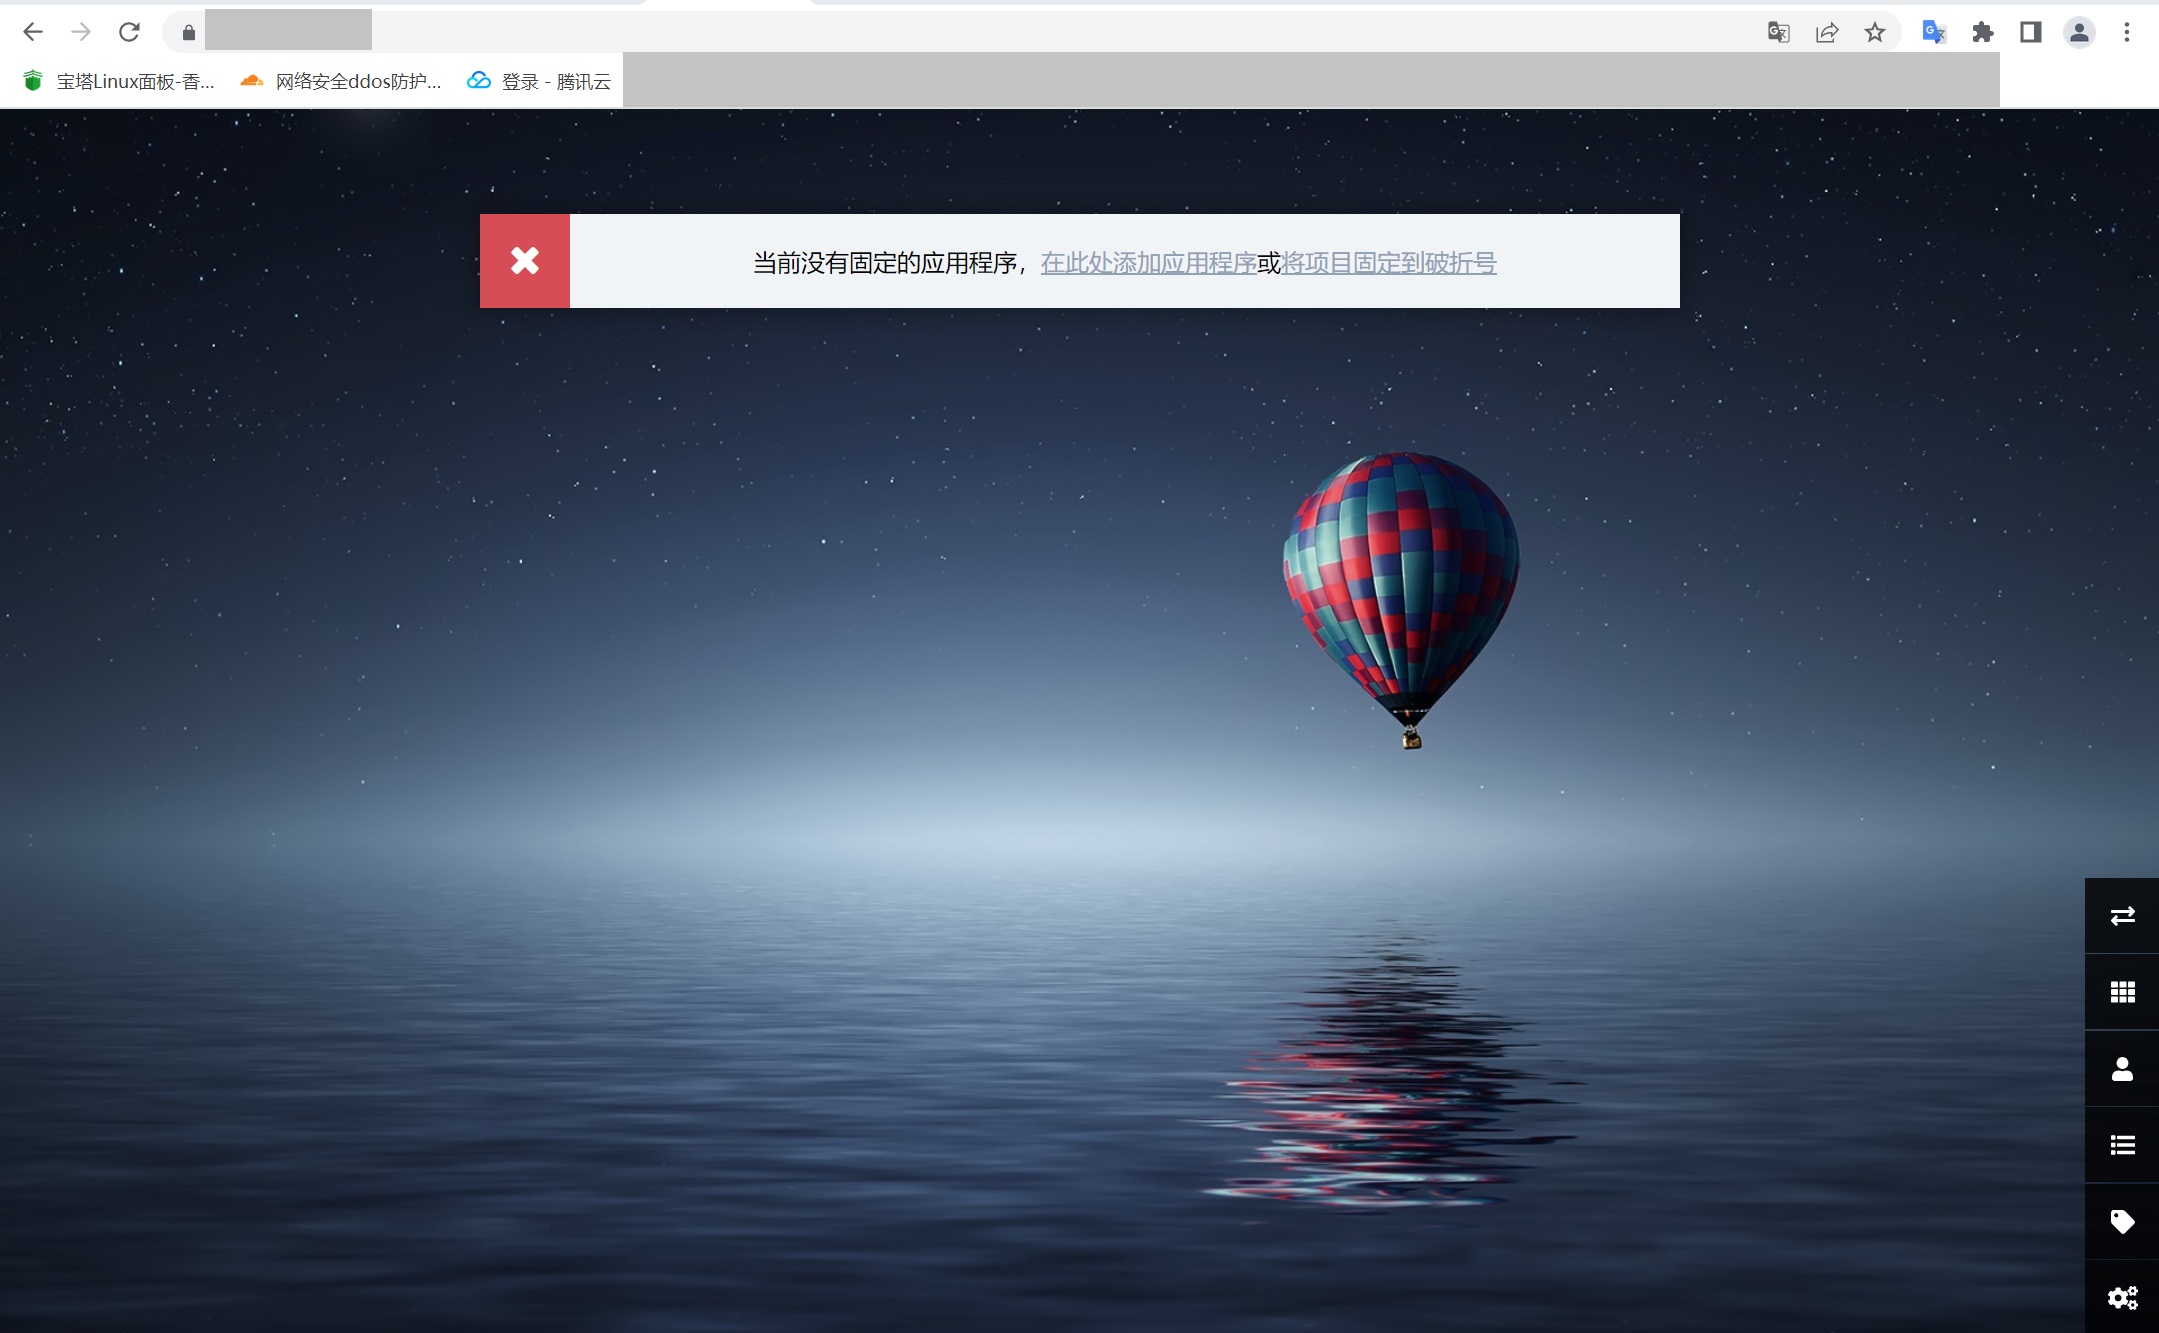Bookmark this page with the star icon
This screenshot has height=1333, width=2159.
1875,32
